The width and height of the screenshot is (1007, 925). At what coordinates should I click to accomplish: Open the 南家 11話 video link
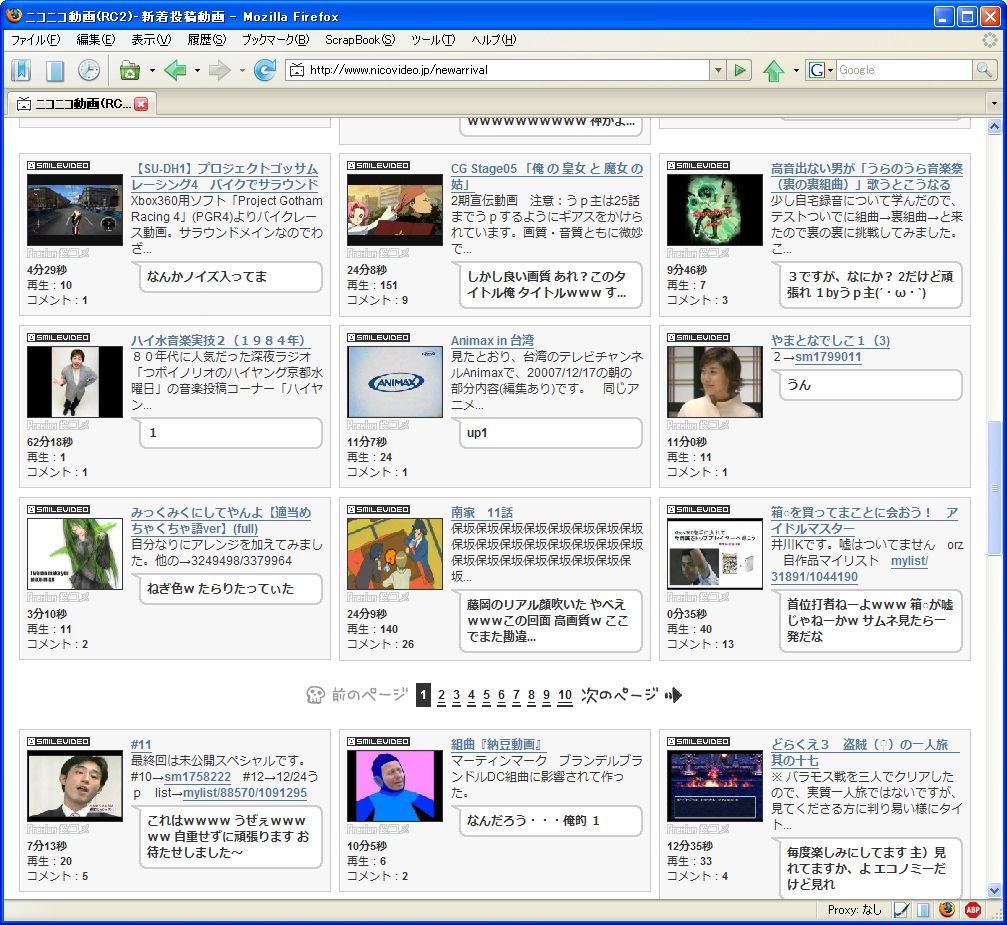click(482, 513)
